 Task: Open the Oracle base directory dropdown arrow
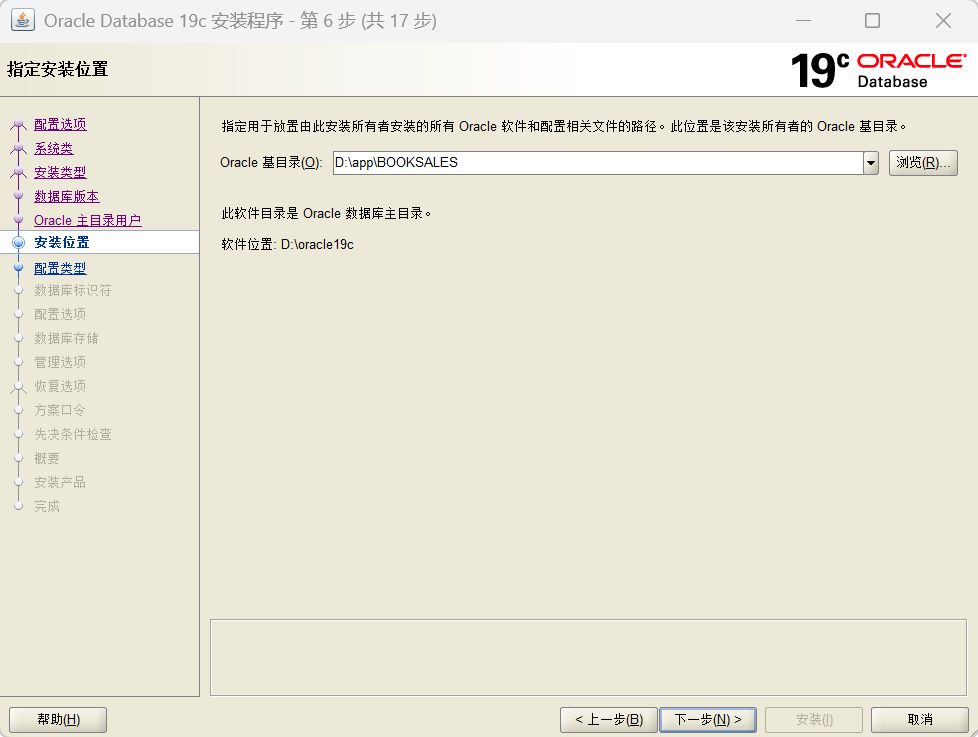[x=871, y=163]
